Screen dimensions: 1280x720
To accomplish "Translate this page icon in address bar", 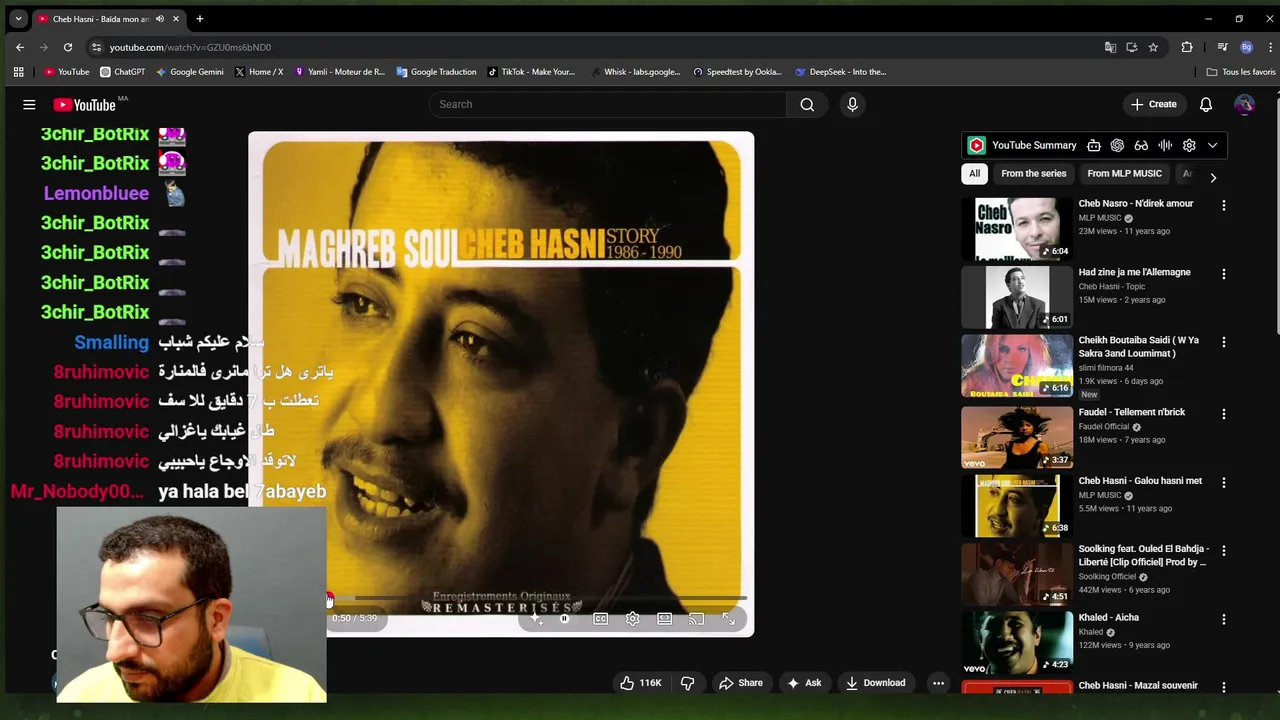I will tap(1110, 47).
